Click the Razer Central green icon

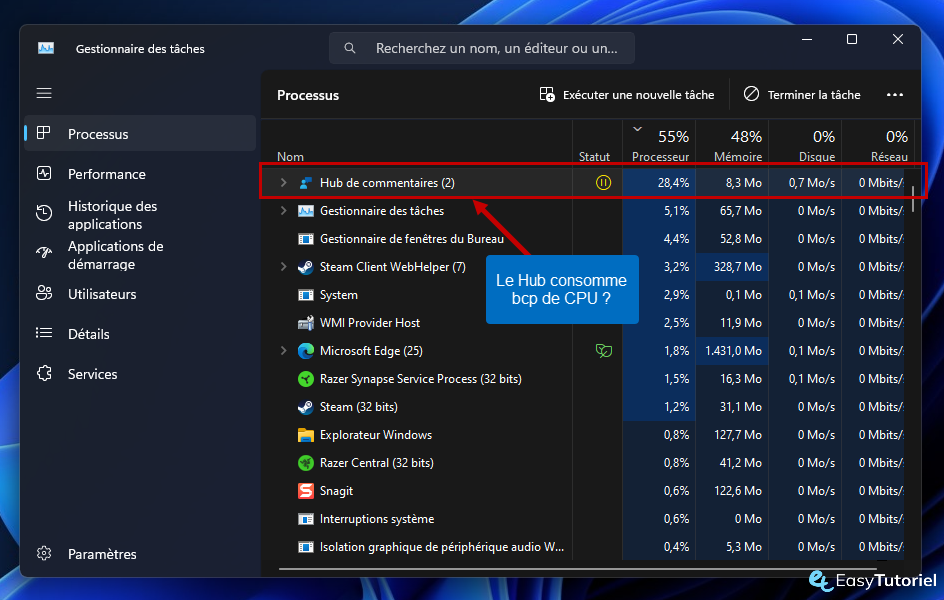tap(306, 463)
